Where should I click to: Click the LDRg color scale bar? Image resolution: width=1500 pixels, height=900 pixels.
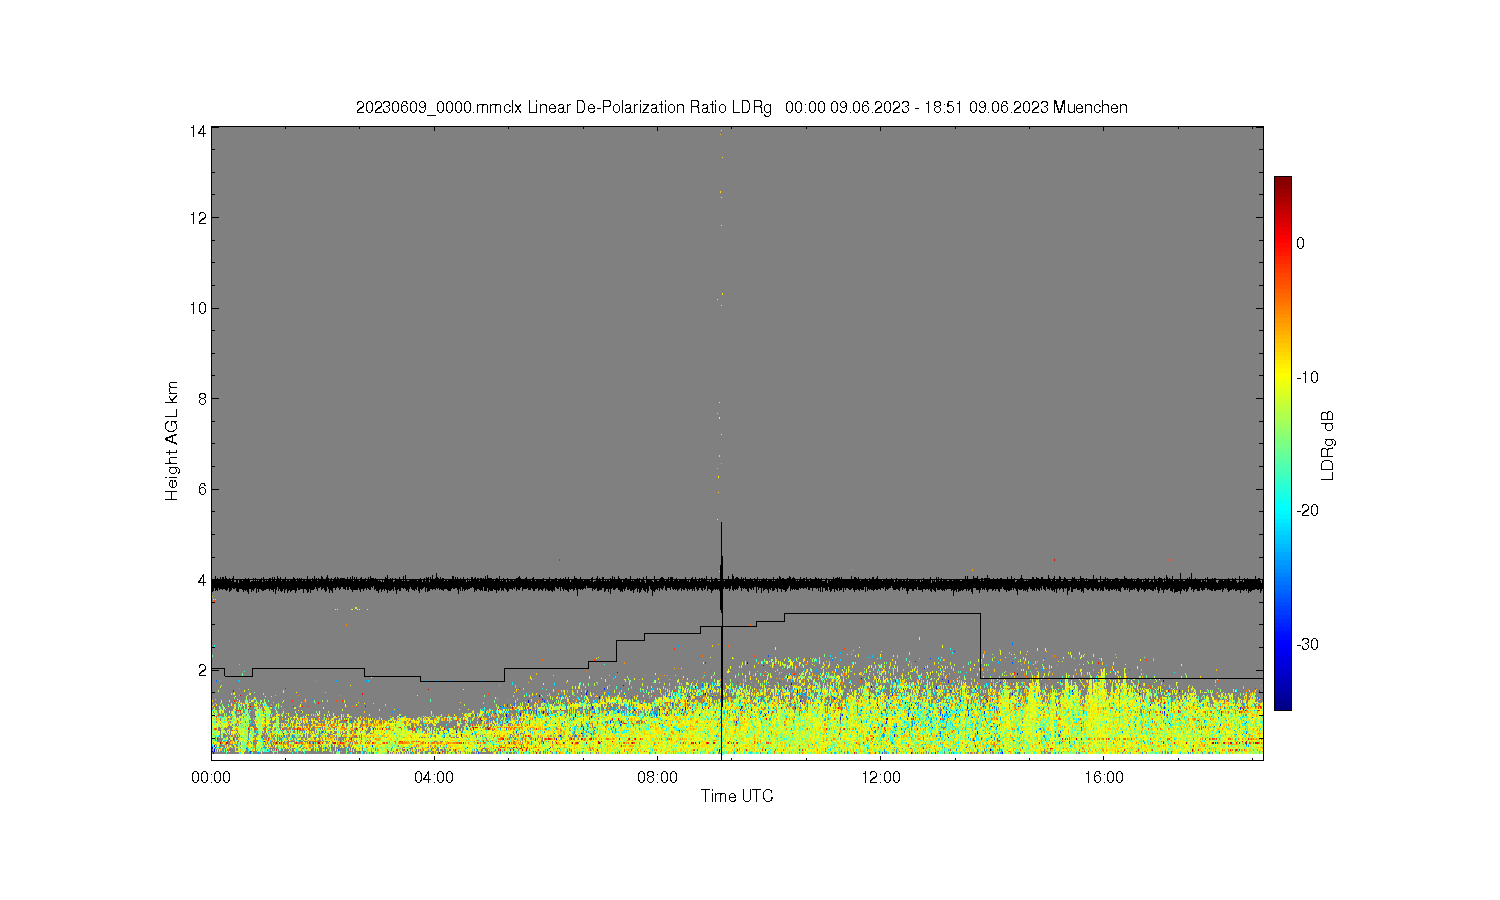(x=1282, y=443)
